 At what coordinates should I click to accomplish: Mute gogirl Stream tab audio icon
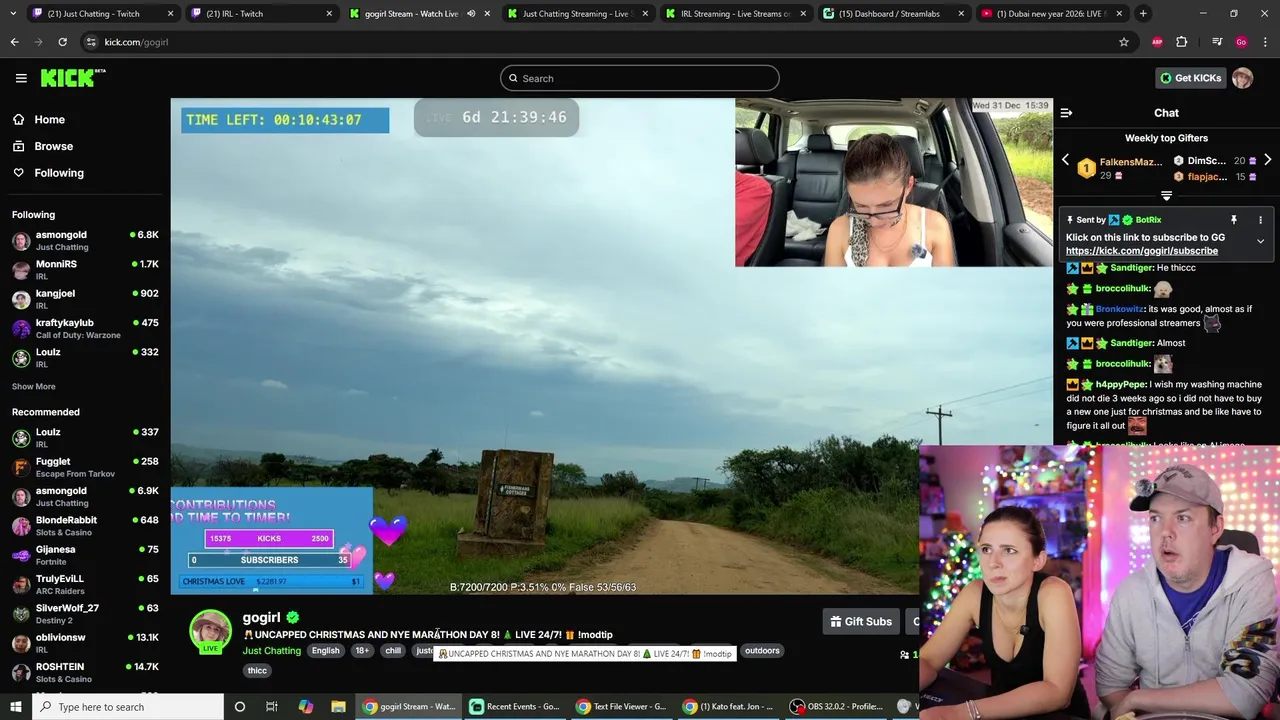pyautogui.click(x=471, y=14)
